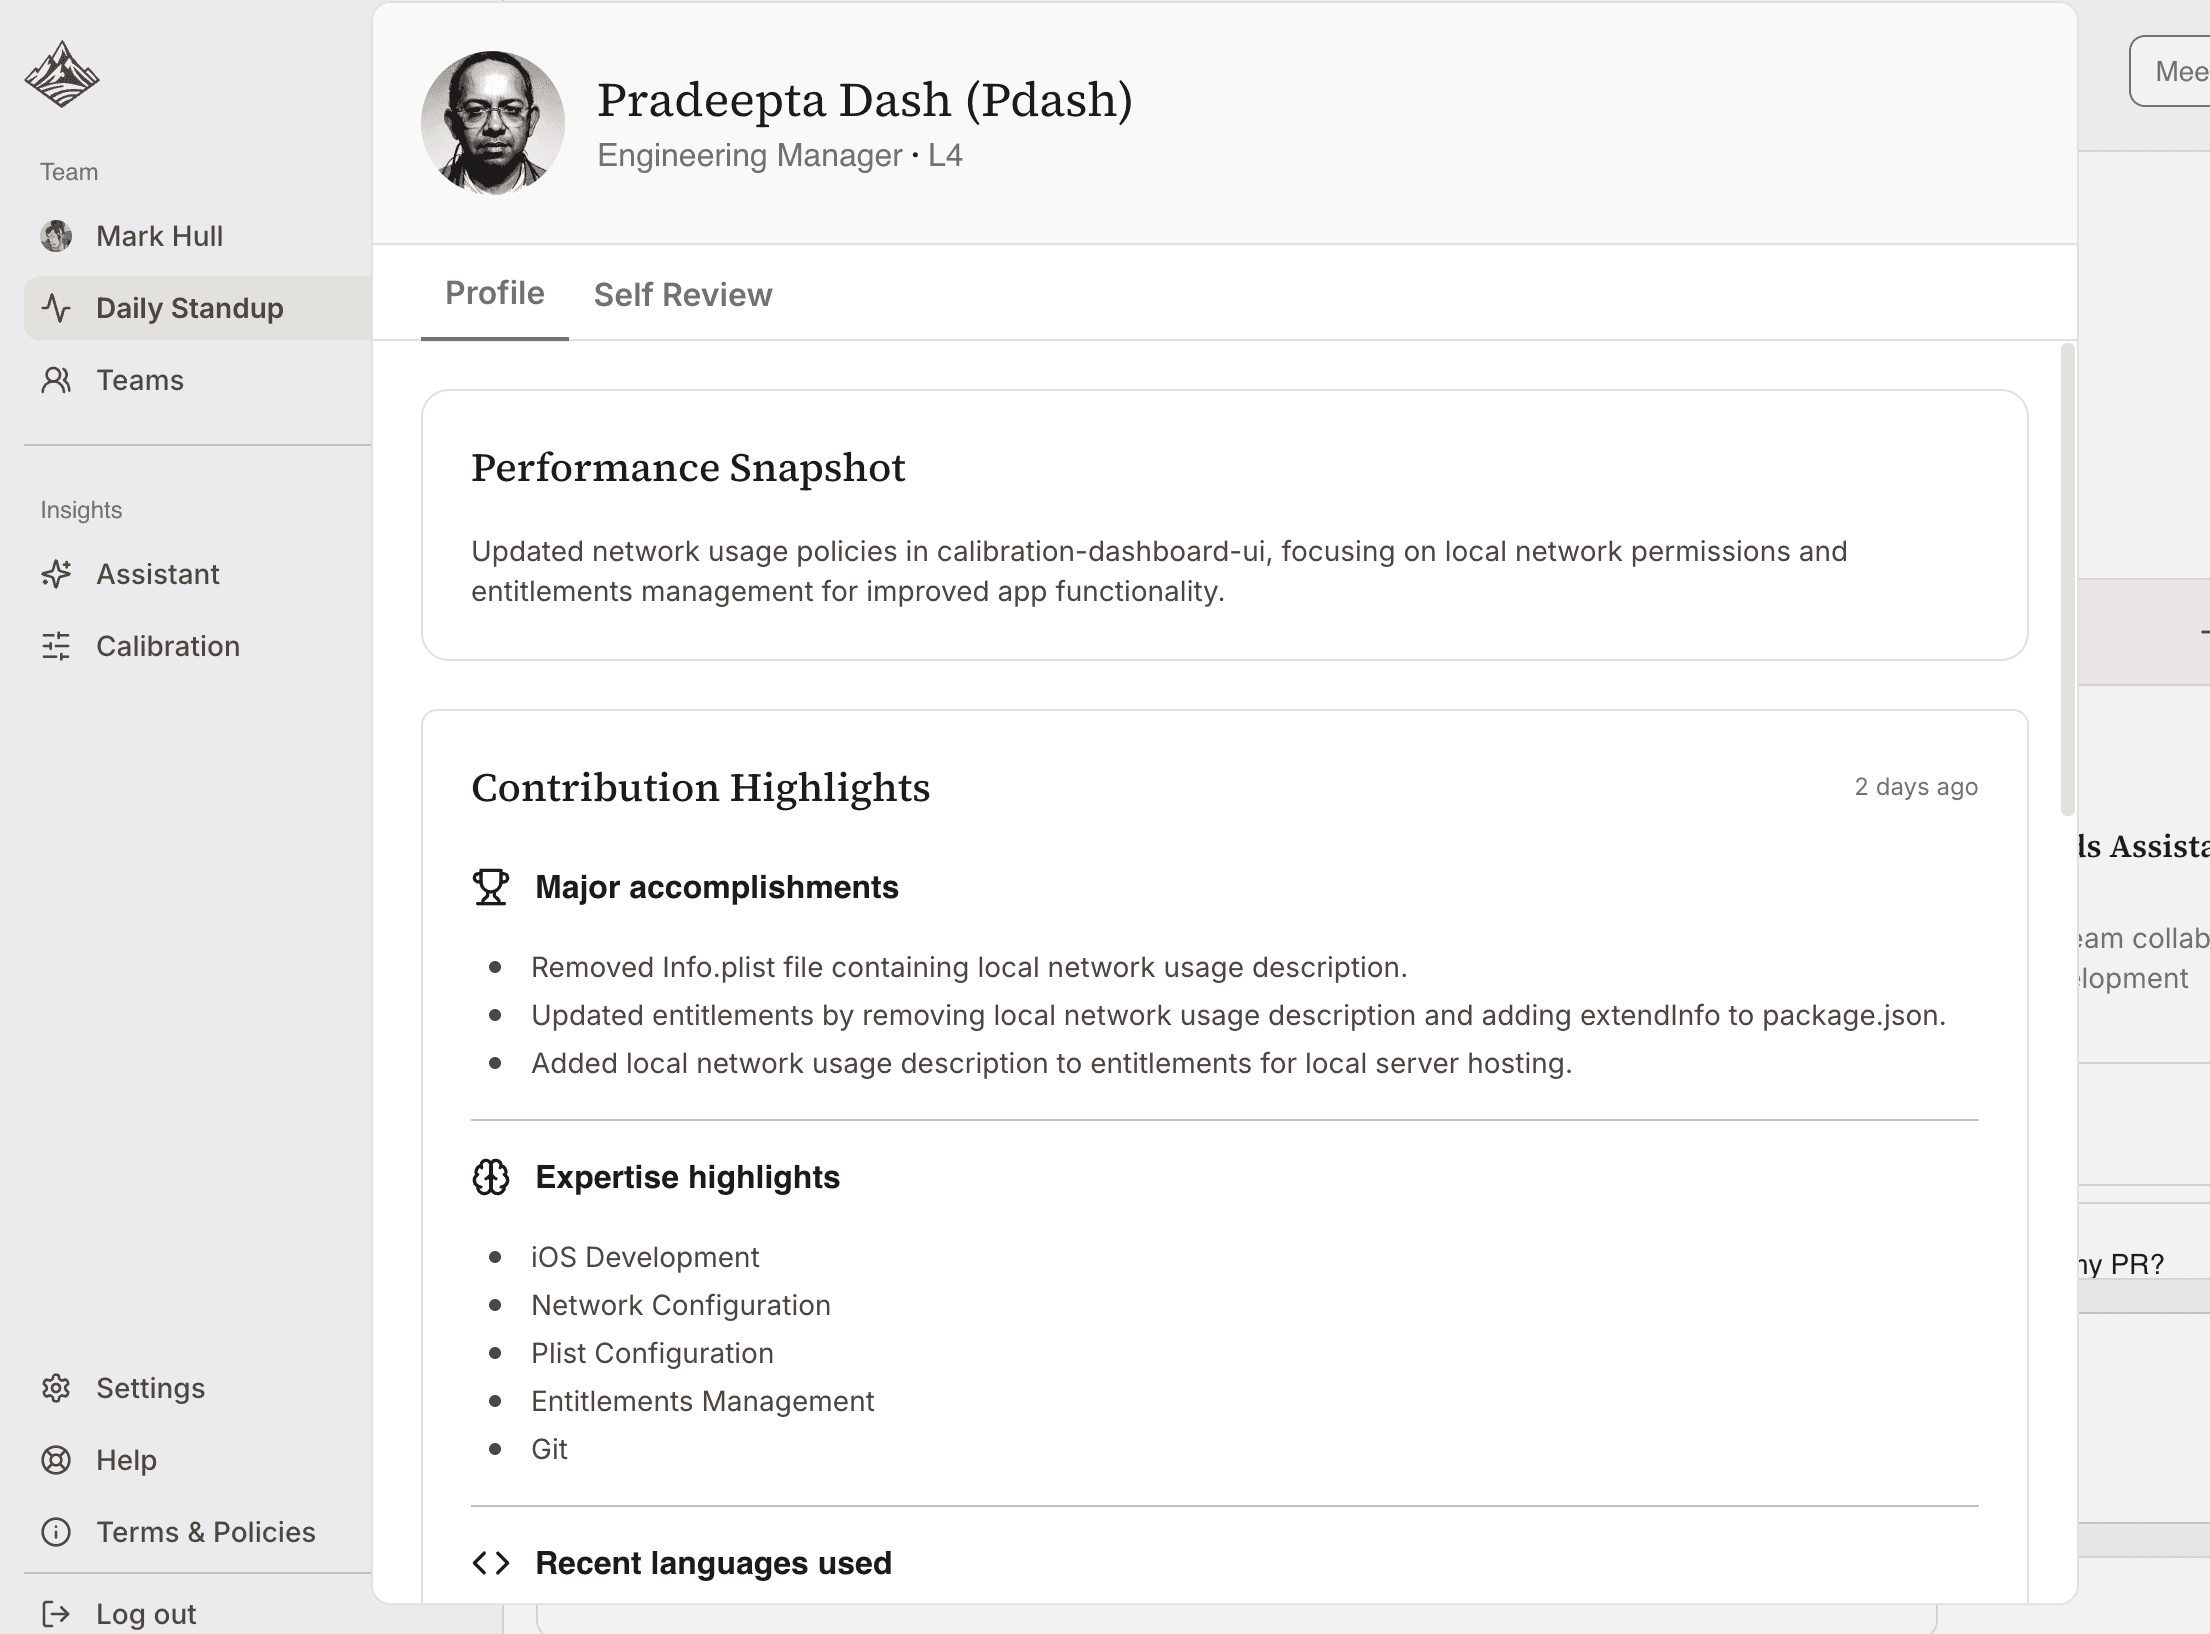Open the Settings gear icon
This screenshot has height=1634, width=2210.
click(57, 1388)
